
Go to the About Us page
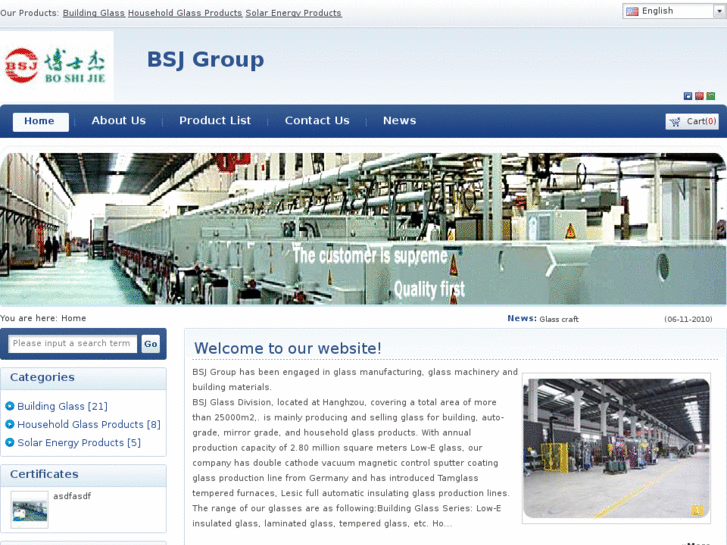(119, 121)
